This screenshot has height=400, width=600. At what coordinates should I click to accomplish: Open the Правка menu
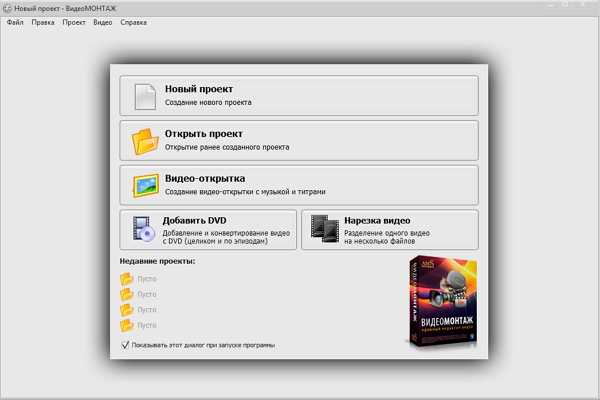click(x=43, y=22)
